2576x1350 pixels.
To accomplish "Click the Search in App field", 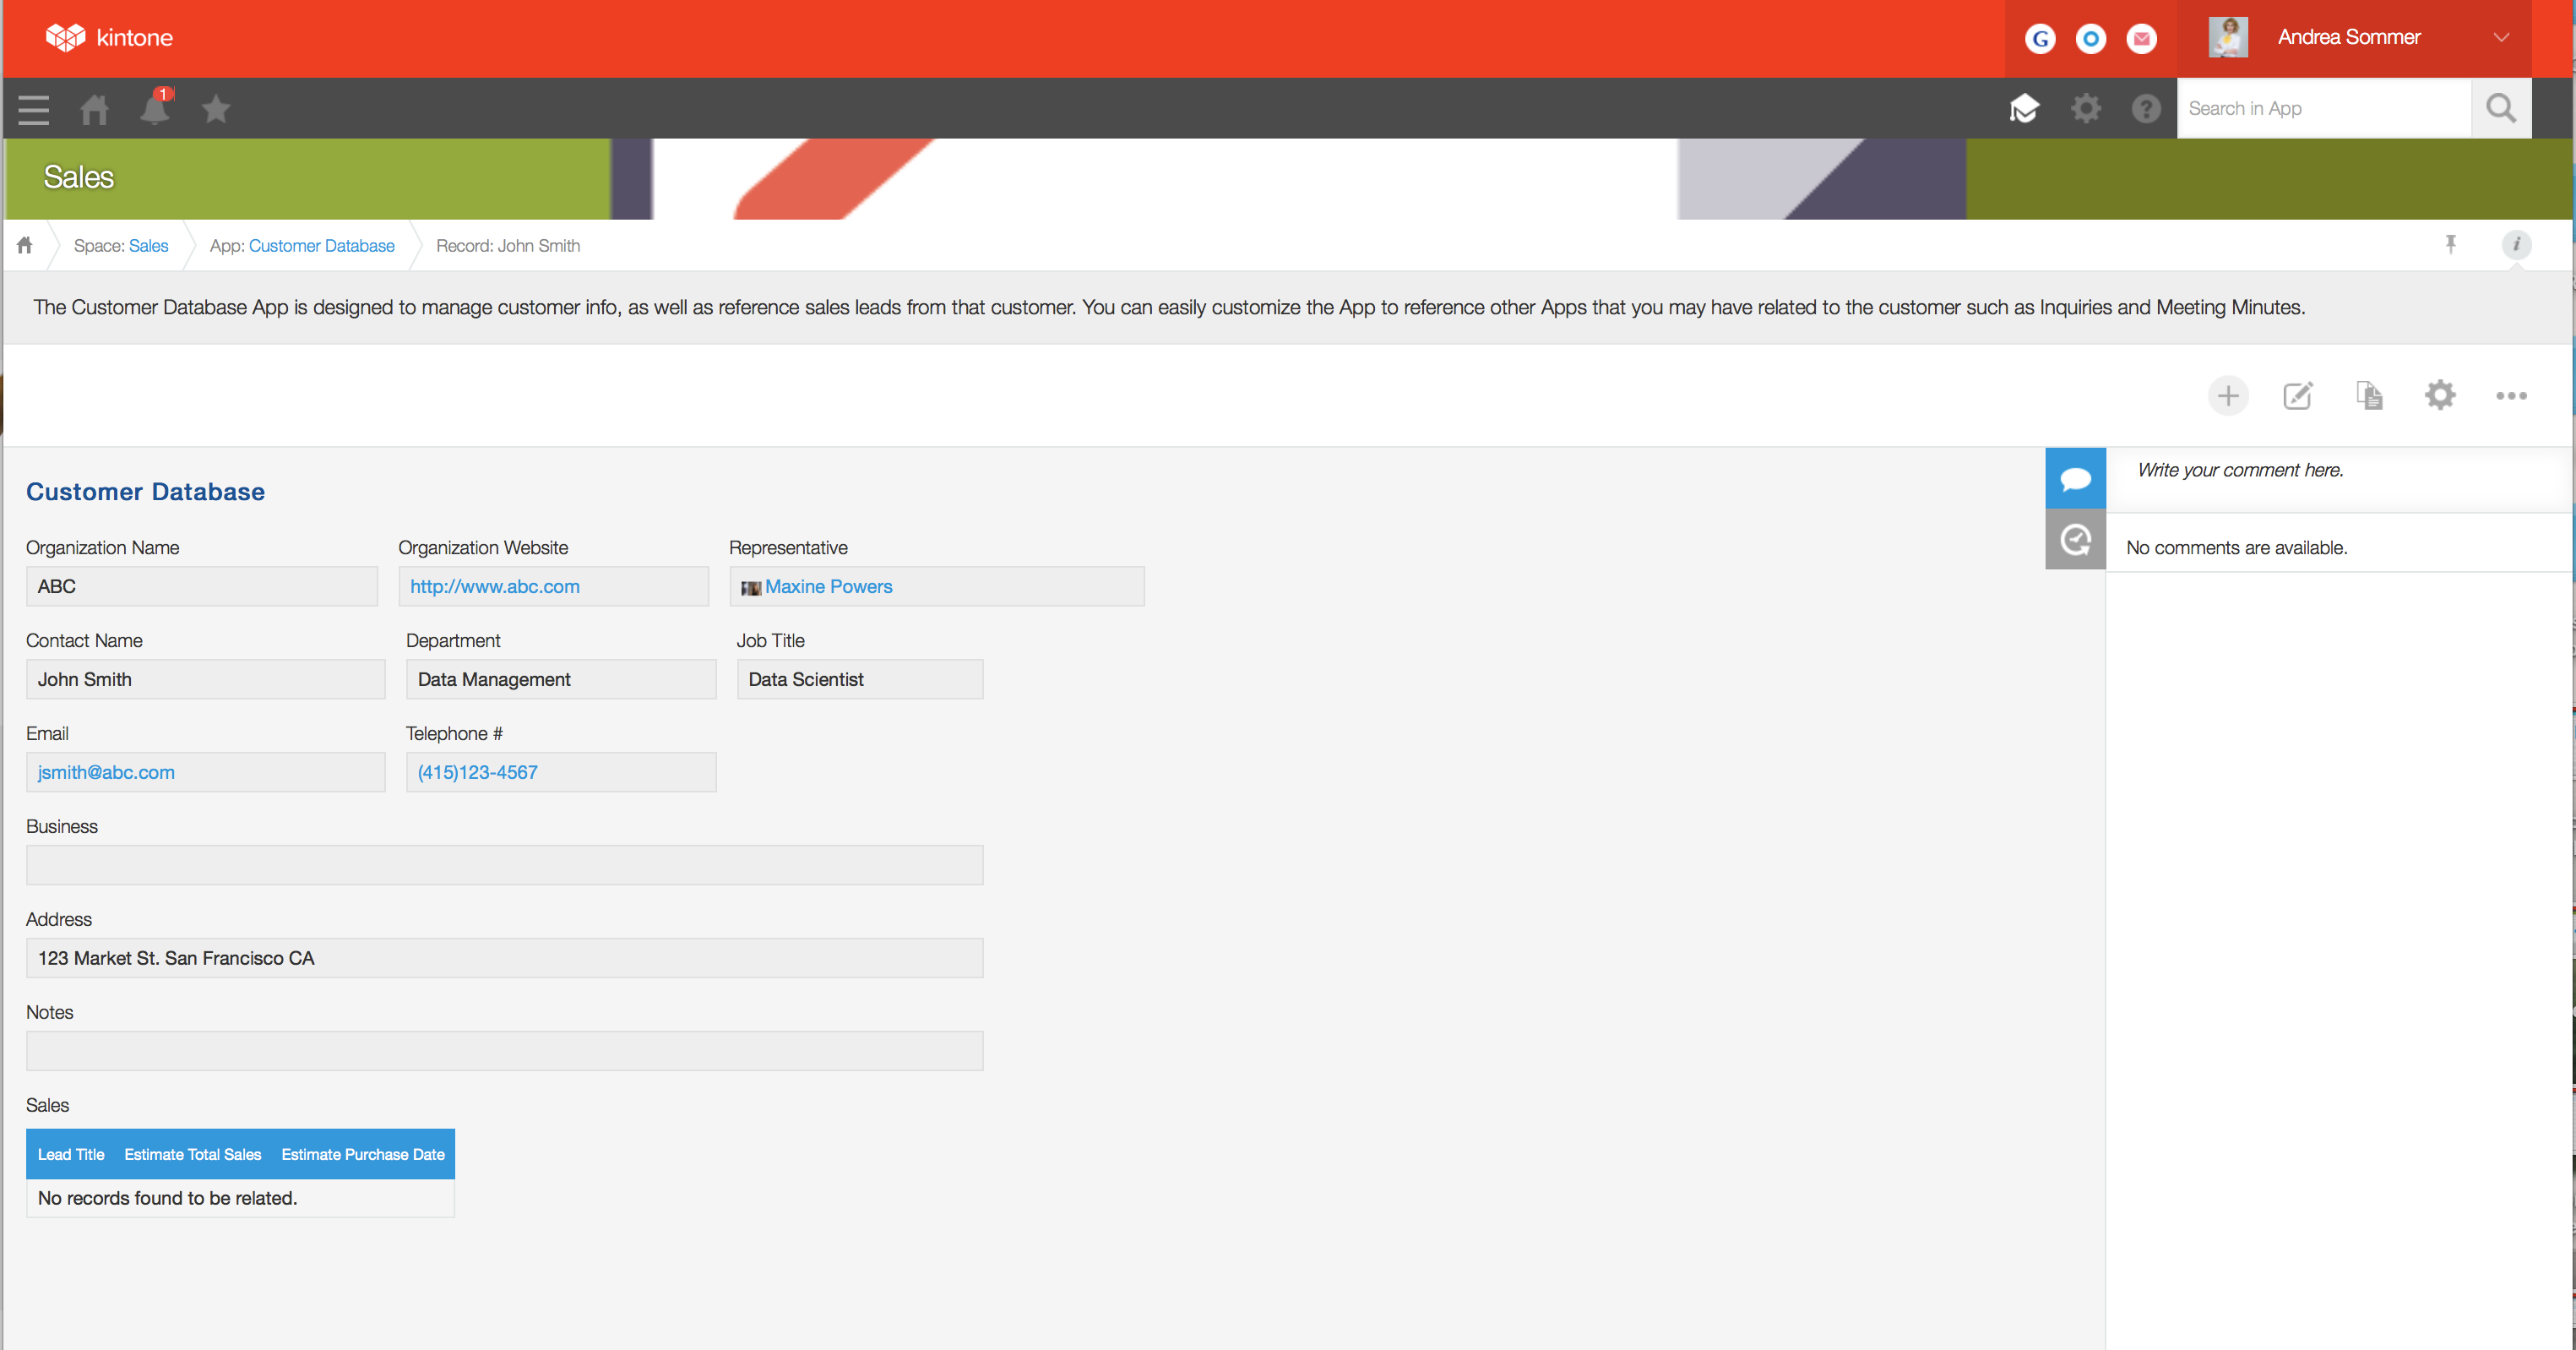I will (2323, 109).
